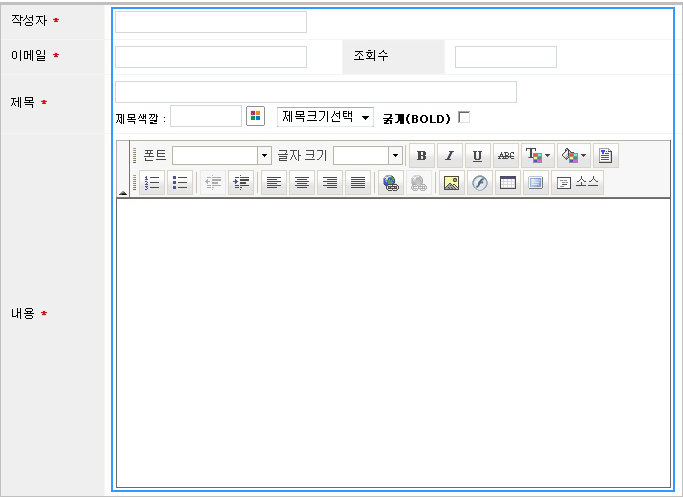The image size is (683, 497).
Task: Open the 제목크기선택 dropdown
Action: tap(325, 117)
